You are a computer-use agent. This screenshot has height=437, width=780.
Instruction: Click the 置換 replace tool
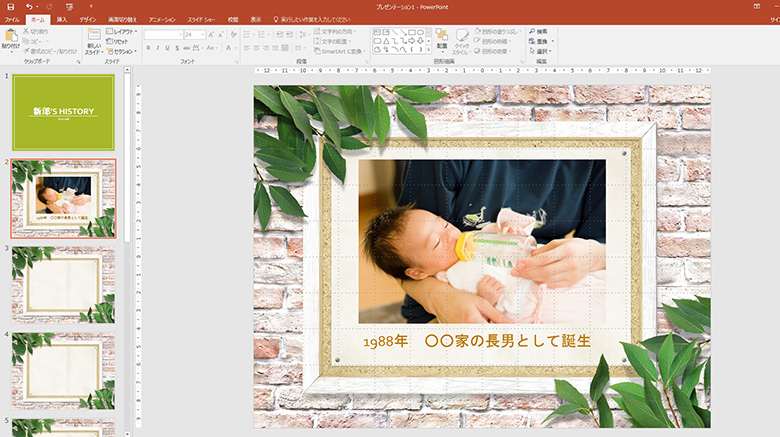coord(541,41)
